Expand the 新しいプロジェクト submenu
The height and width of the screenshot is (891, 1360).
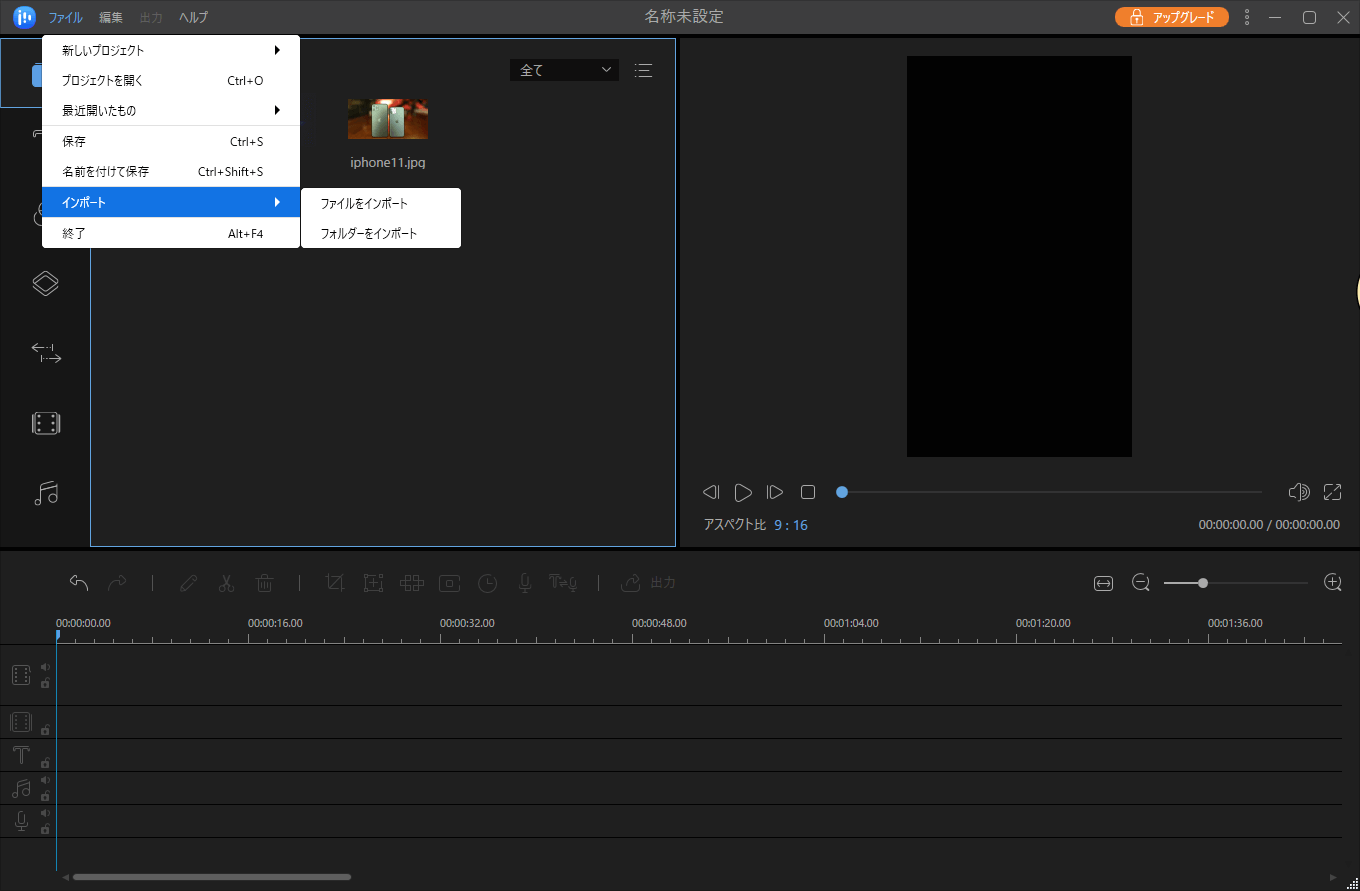[171, 50]
